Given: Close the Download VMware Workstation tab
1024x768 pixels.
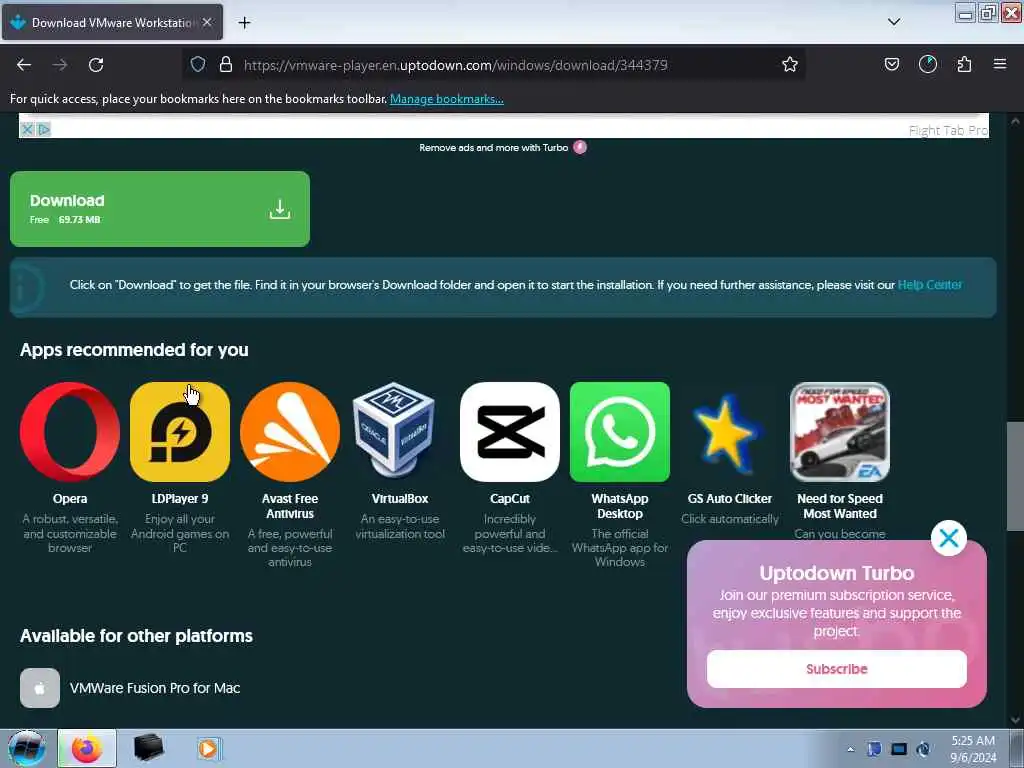Looking at the screenshot, I should click(x=207, y=22).
